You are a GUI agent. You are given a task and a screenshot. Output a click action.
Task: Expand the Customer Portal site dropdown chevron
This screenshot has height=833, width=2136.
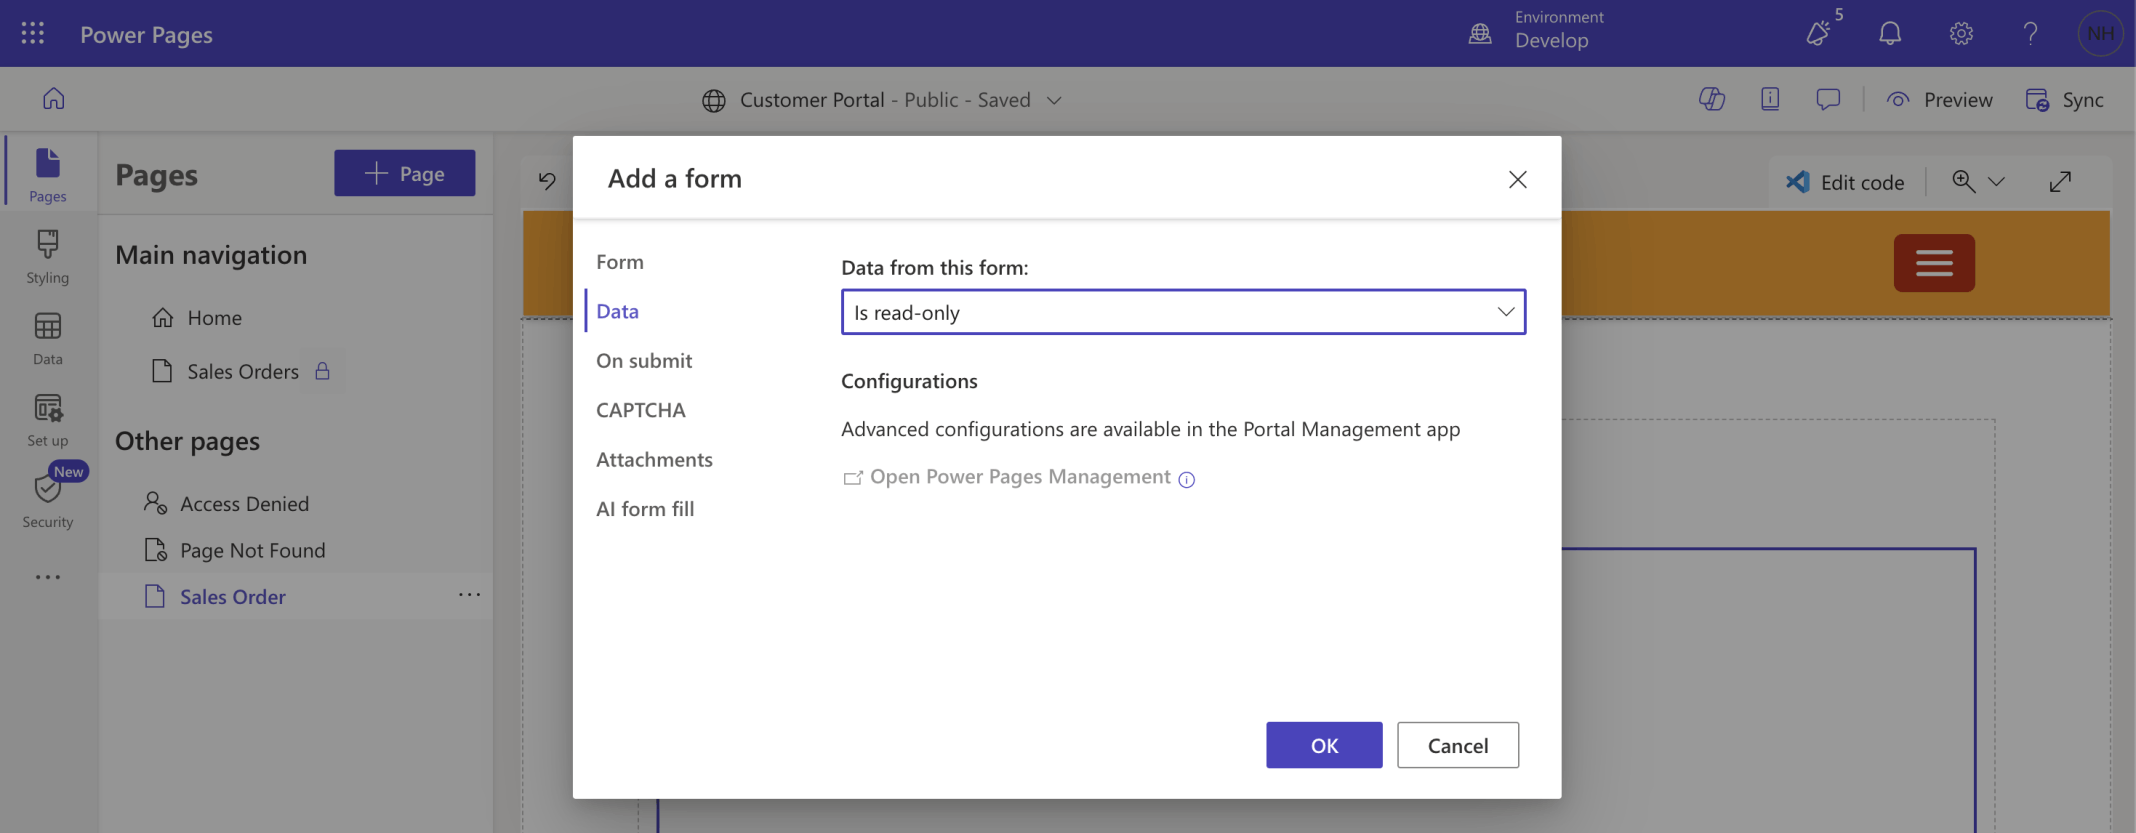[1054, 100]
